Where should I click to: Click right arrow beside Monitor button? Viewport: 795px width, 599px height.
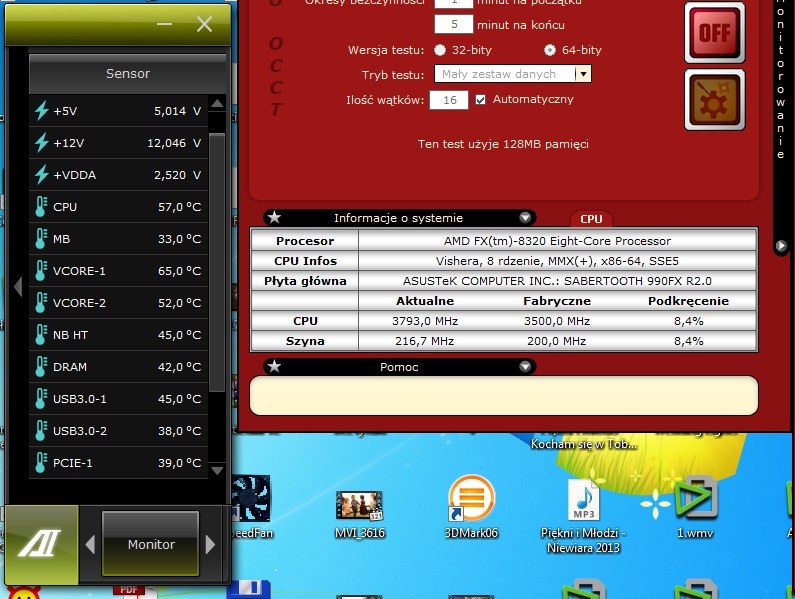click(x=210, y=545)
